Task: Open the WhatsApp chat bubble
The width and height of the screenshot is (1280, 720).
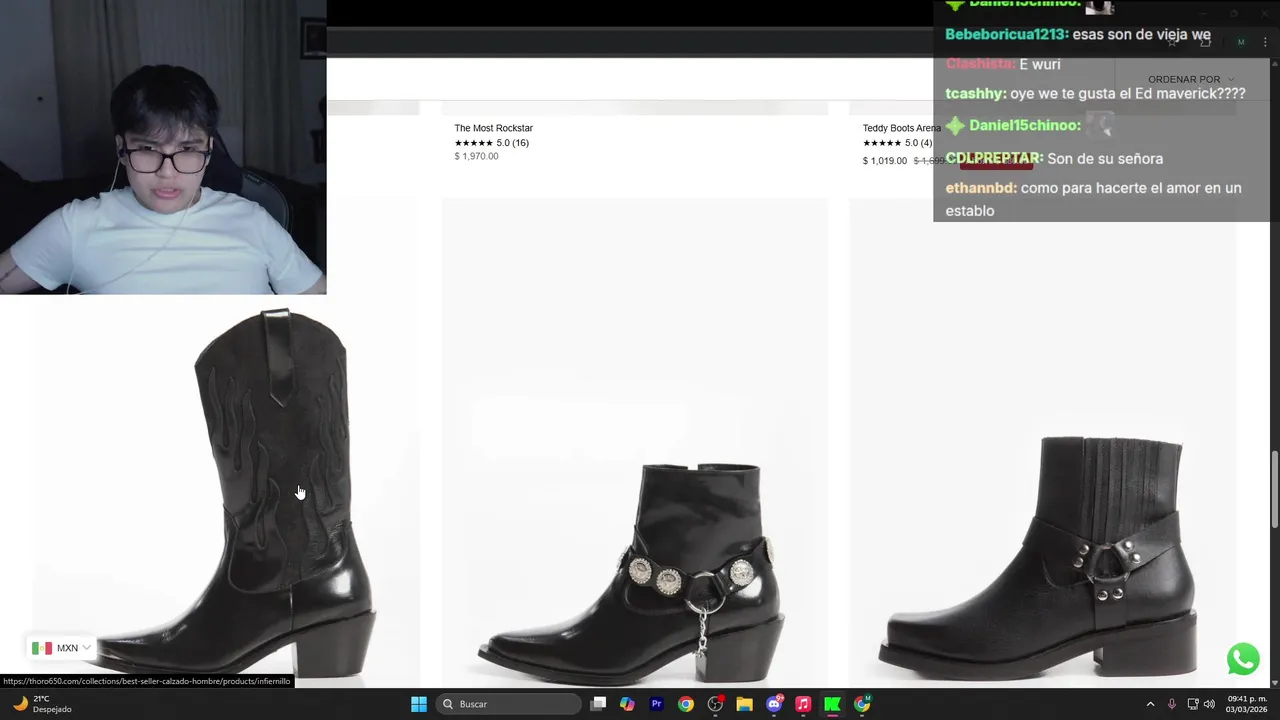Action: pyautogui.click(x=1243, y=659)
